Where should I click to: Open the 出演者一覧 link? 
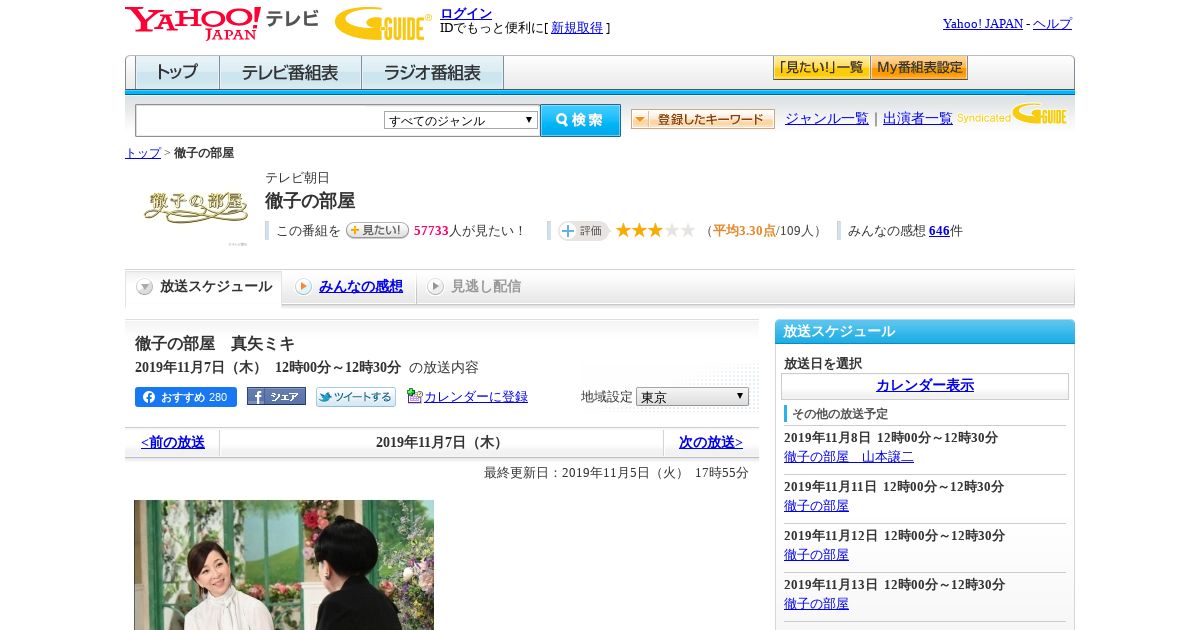(x=918, y=119)
